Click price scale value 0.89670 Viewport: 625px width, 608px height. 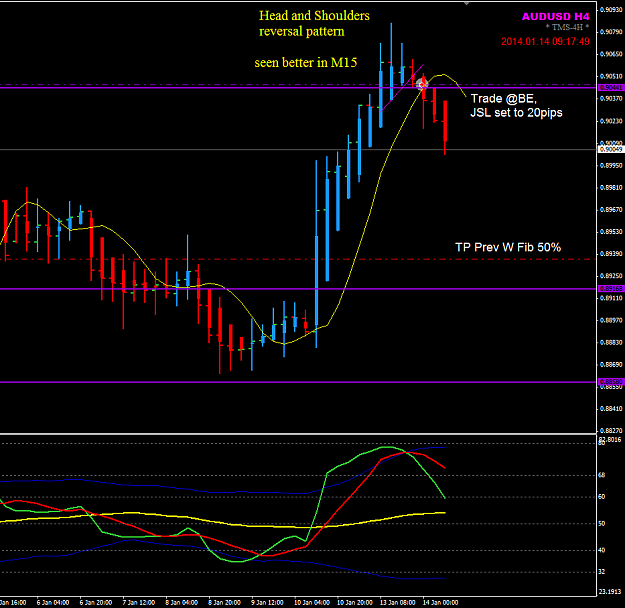611,209
